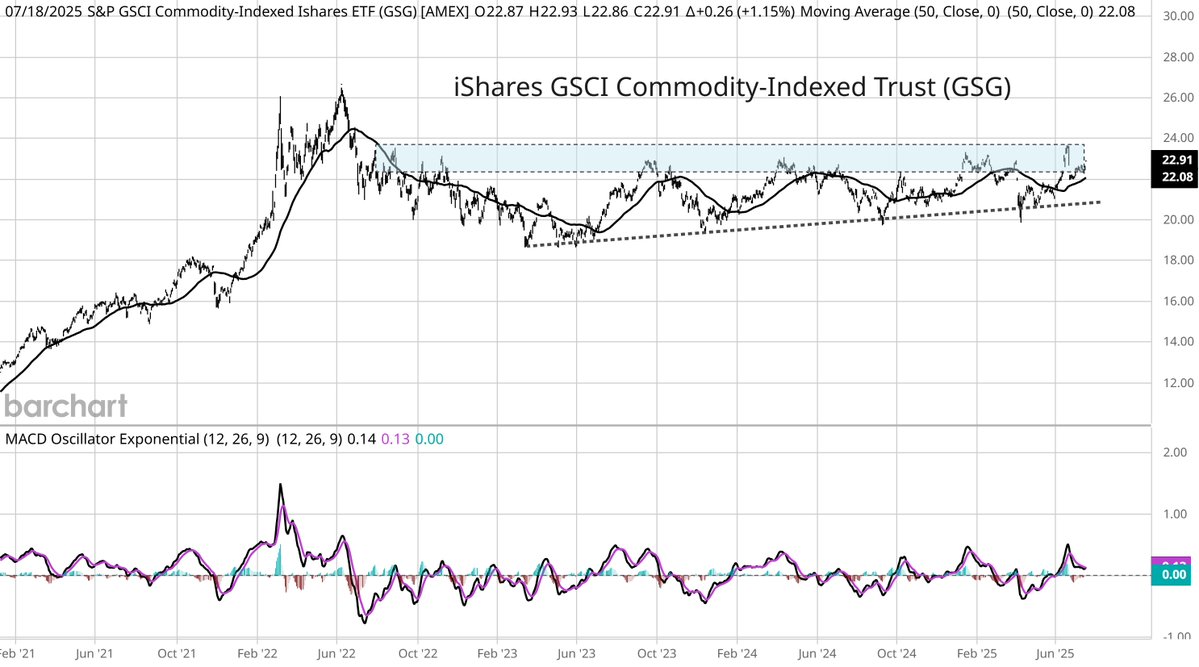The width and height of the screenshot is (1199, 667).
Task: Click the 'Jun '25' date axis label
Action: 1055,654
